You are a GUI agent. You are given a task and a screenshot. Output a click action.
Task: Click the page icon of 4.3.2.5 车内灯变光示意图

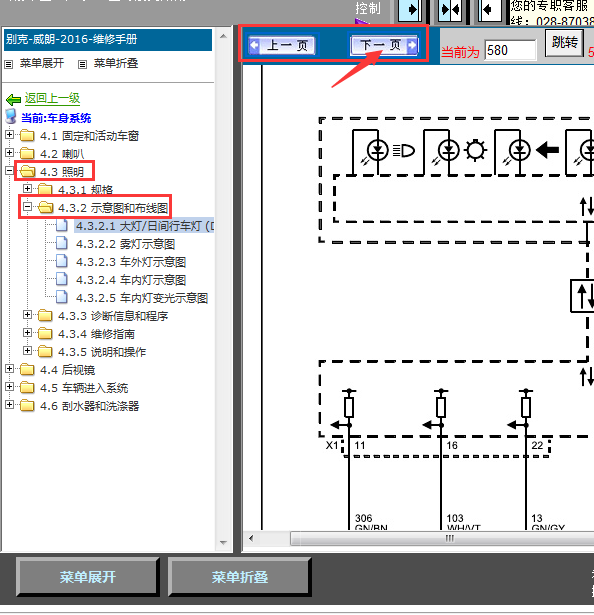[62, 297]
